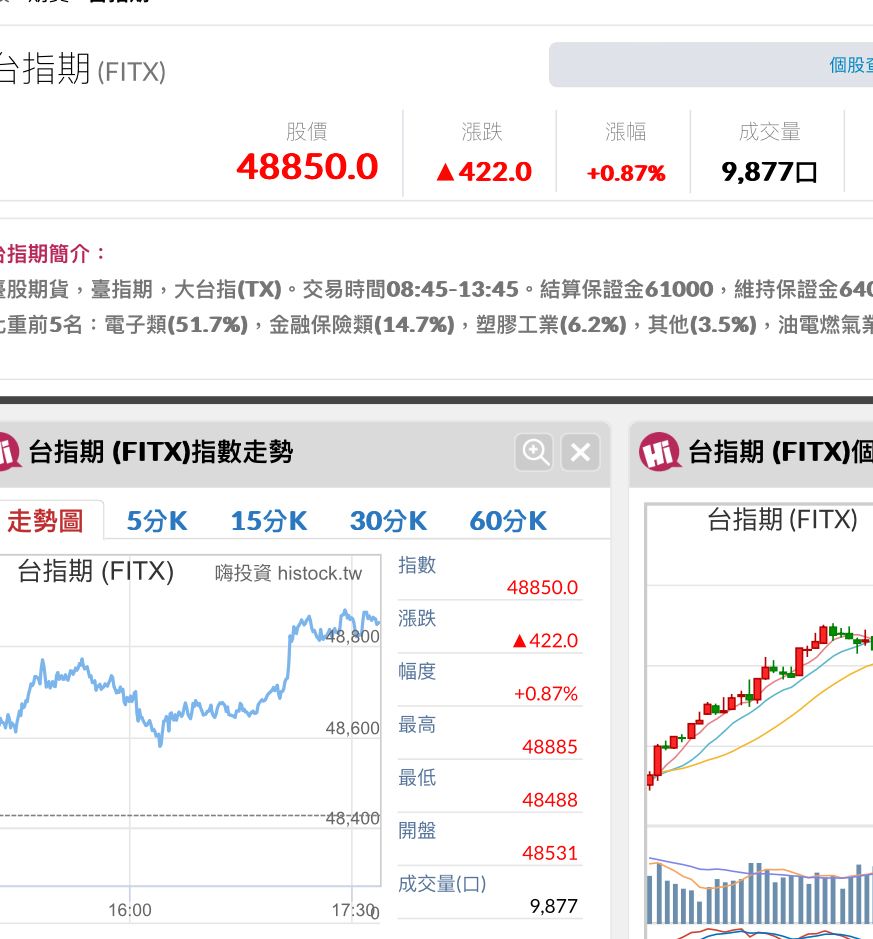Click the red 48850.0 price value
The height and width of the screenshot is (939, 873).
click(307, 166)
